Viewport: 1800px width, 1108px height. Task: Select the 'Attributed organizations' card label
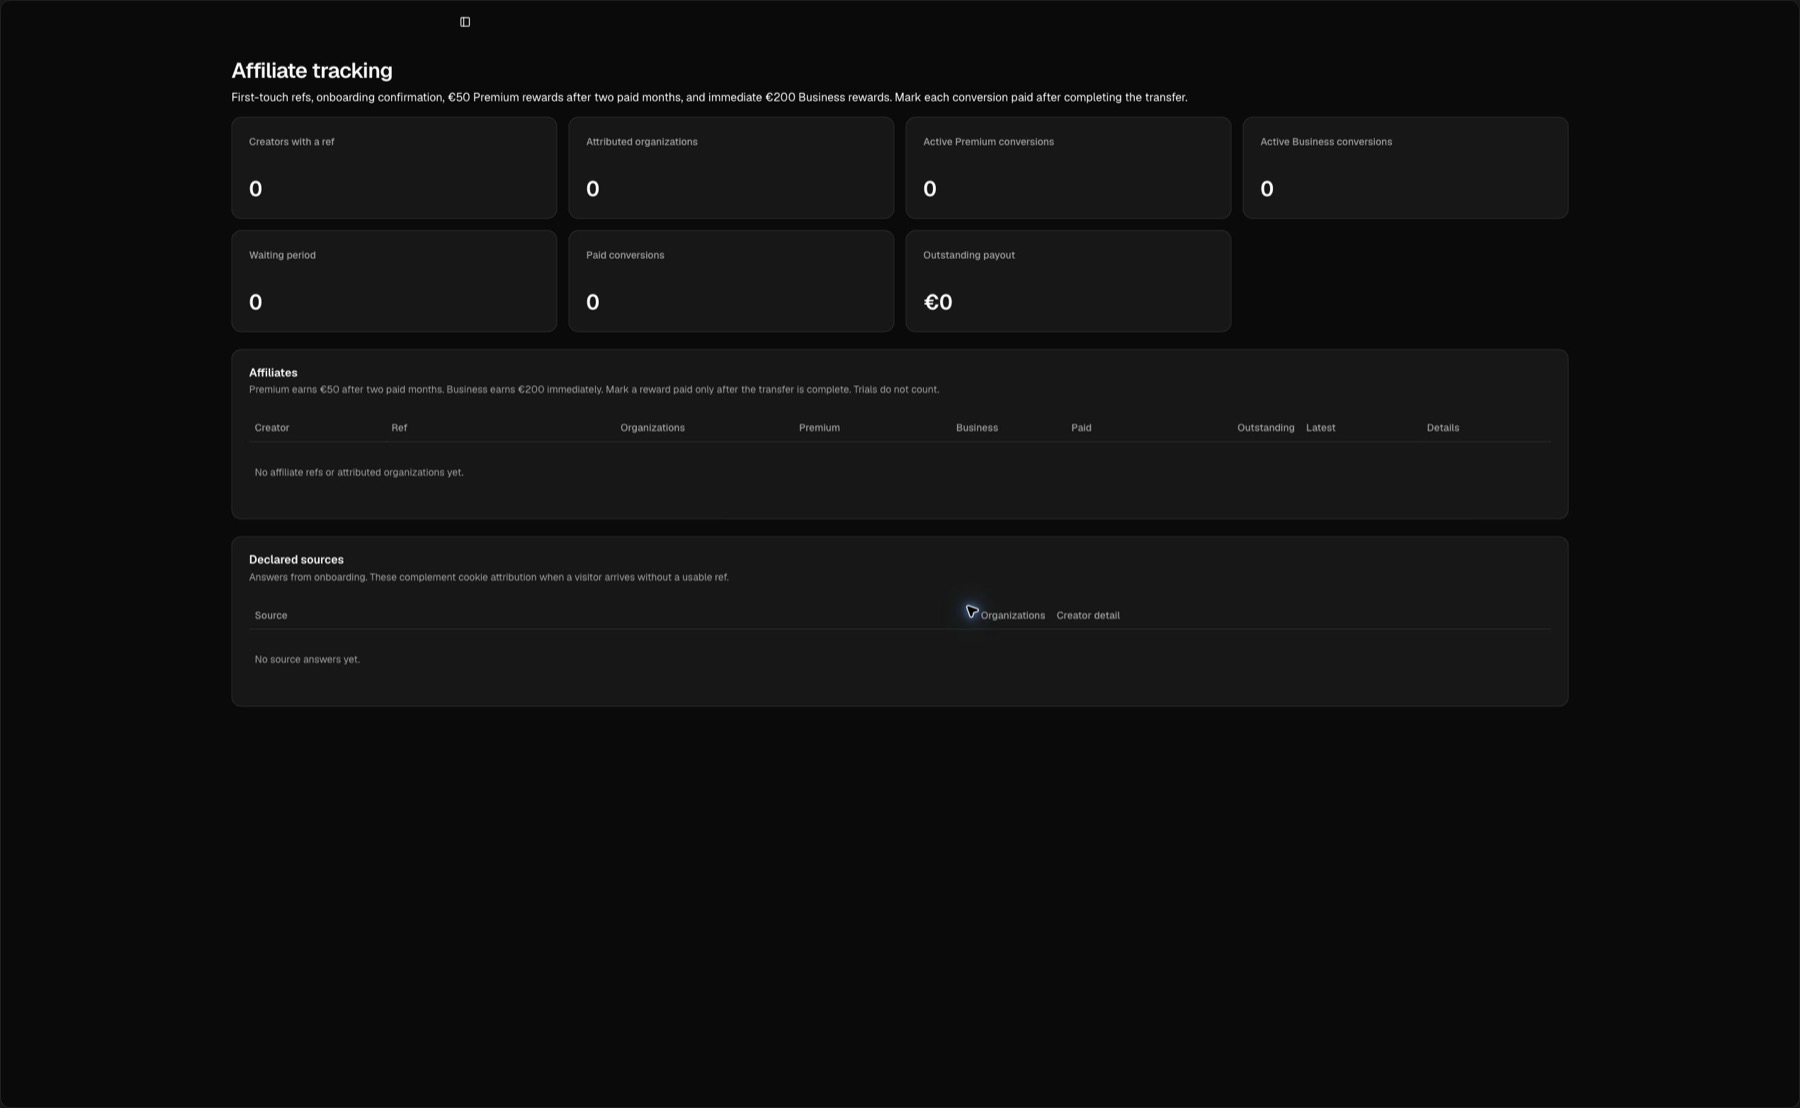pyautogui.click(x=642, y=142)
